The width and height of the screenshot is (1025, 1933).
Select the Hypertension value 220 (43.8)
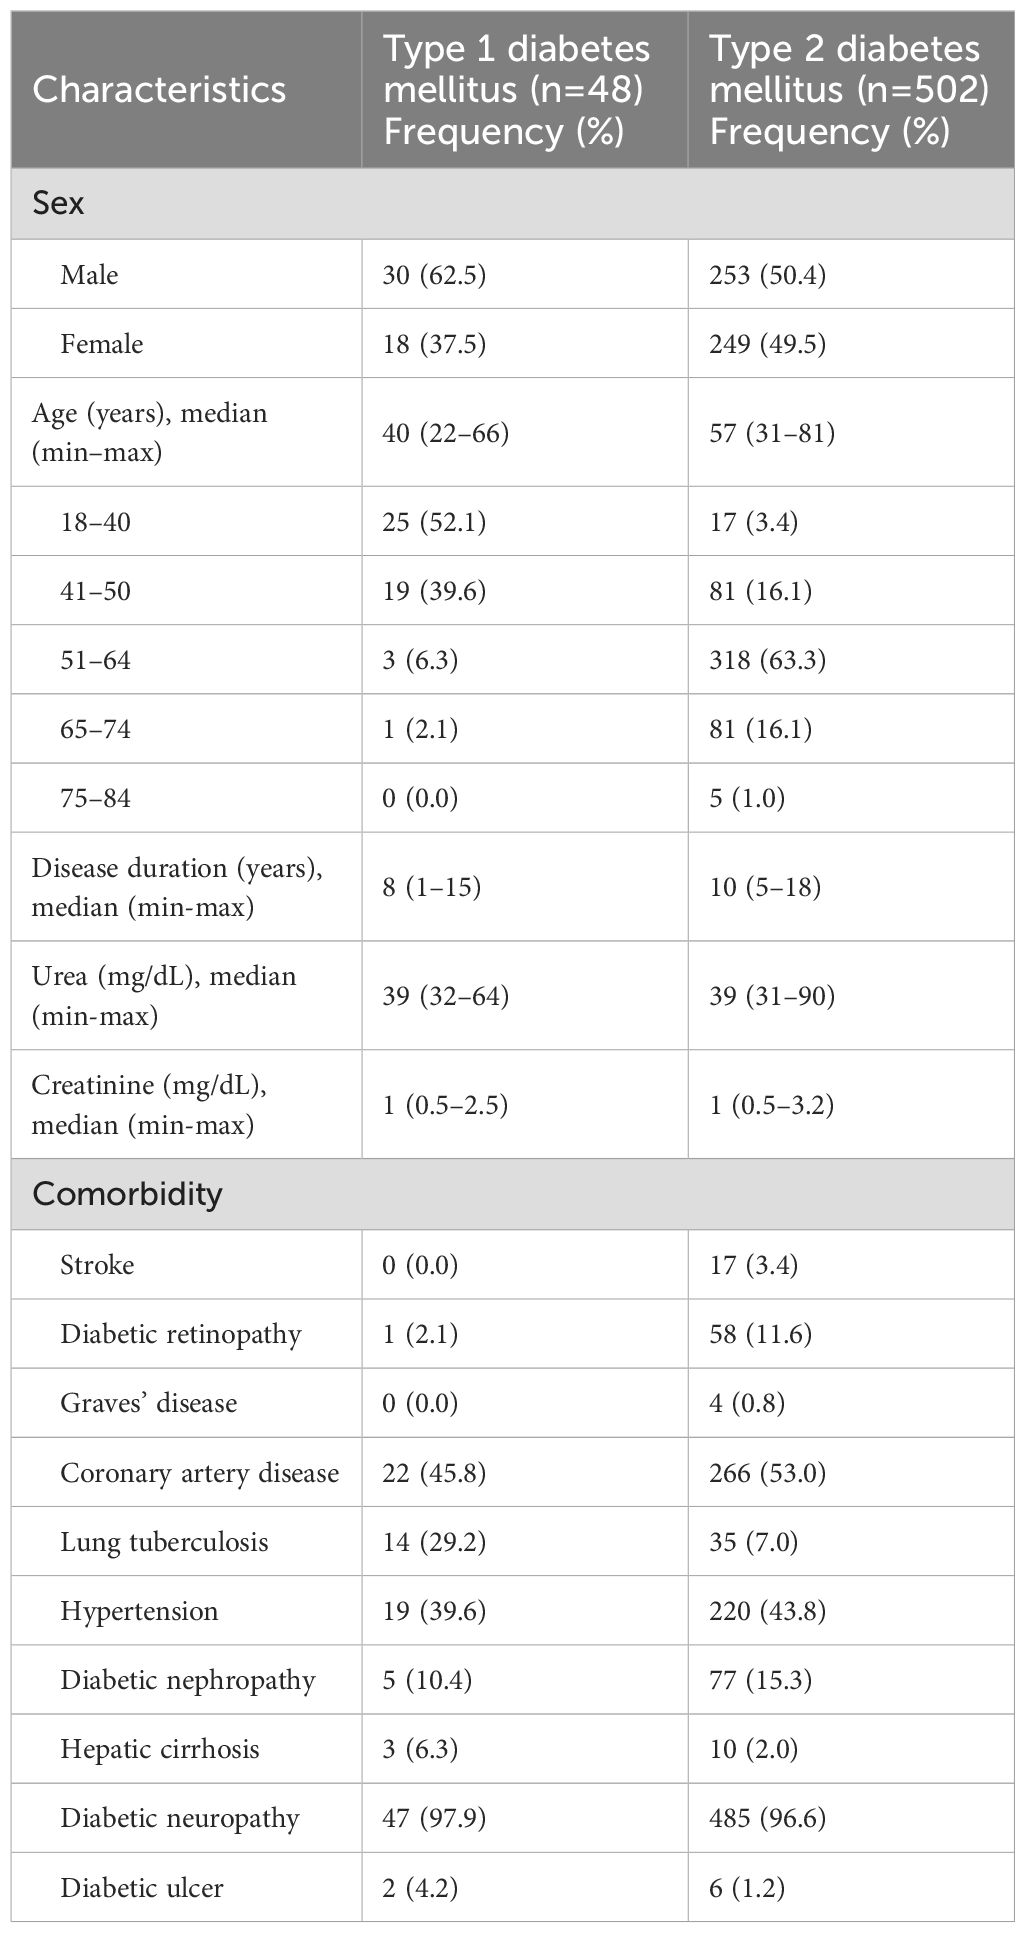tap(768, 1611)
